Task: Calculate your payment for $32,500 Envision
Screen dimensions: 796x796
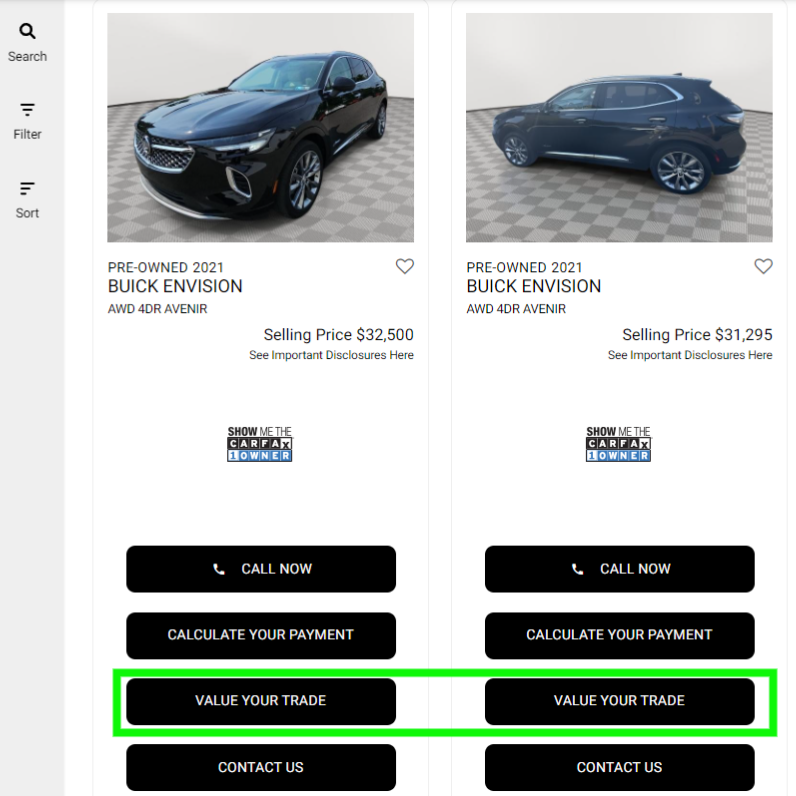Action: (261, 636)
